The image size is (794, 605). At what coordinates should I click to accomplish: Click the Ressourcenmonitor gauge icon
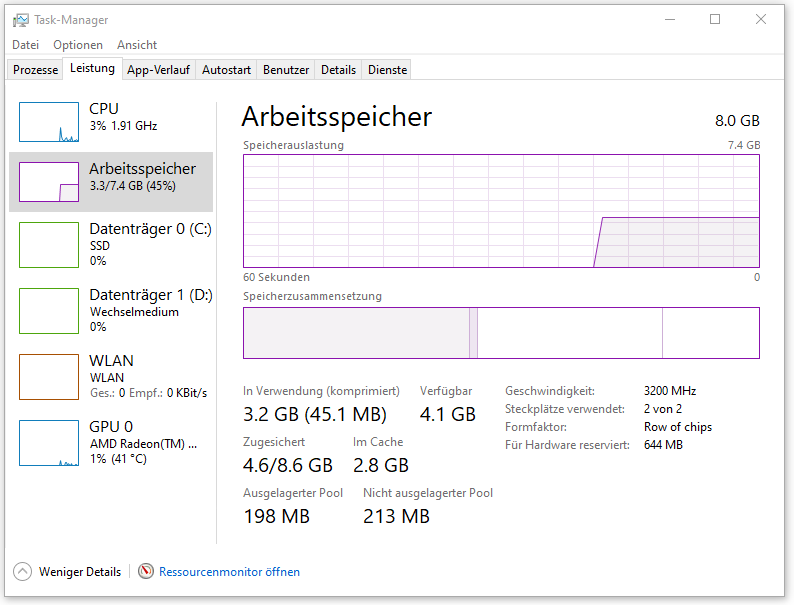pyautogui.click(x=146, y=572)
